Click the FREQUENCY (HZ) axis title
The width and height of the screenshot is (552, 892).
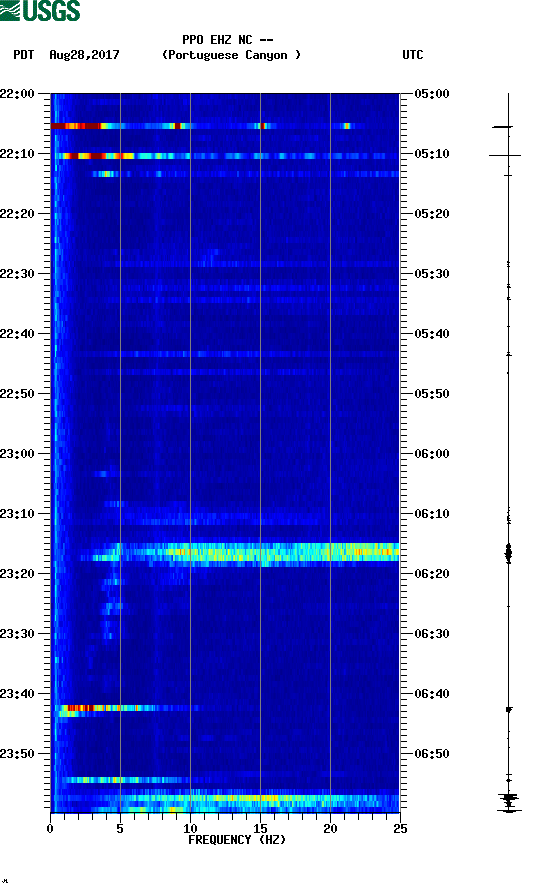[237, 840]
